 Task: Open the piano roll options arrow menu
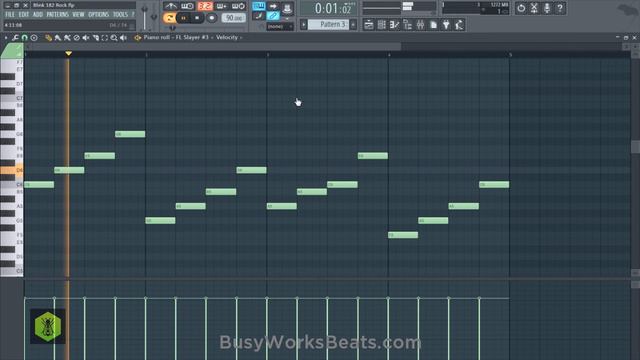(6, 38)
